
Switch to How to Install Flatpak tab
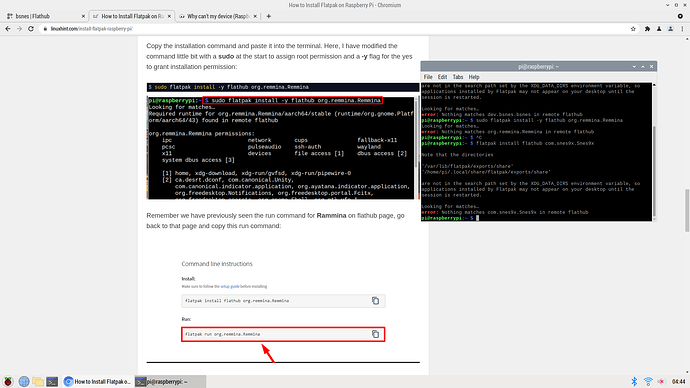(132, 16)
